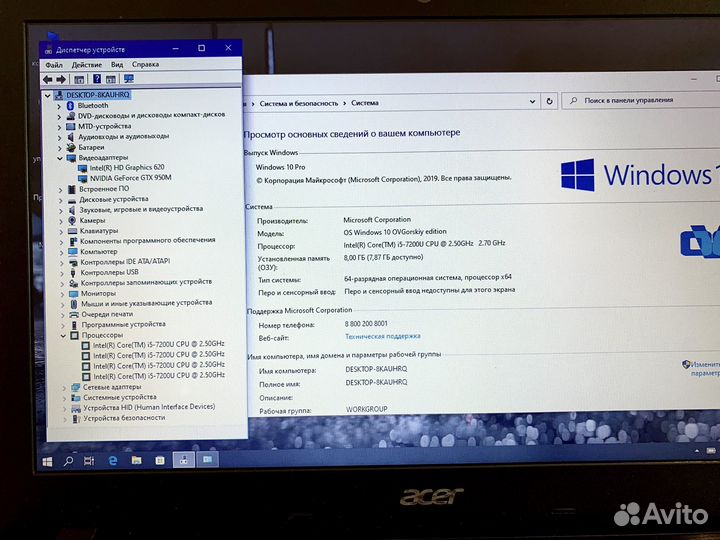Expand the MTD-устройства category
Image resolution: width=720 pixels, height=540 pixels.
tap(59, 127)
